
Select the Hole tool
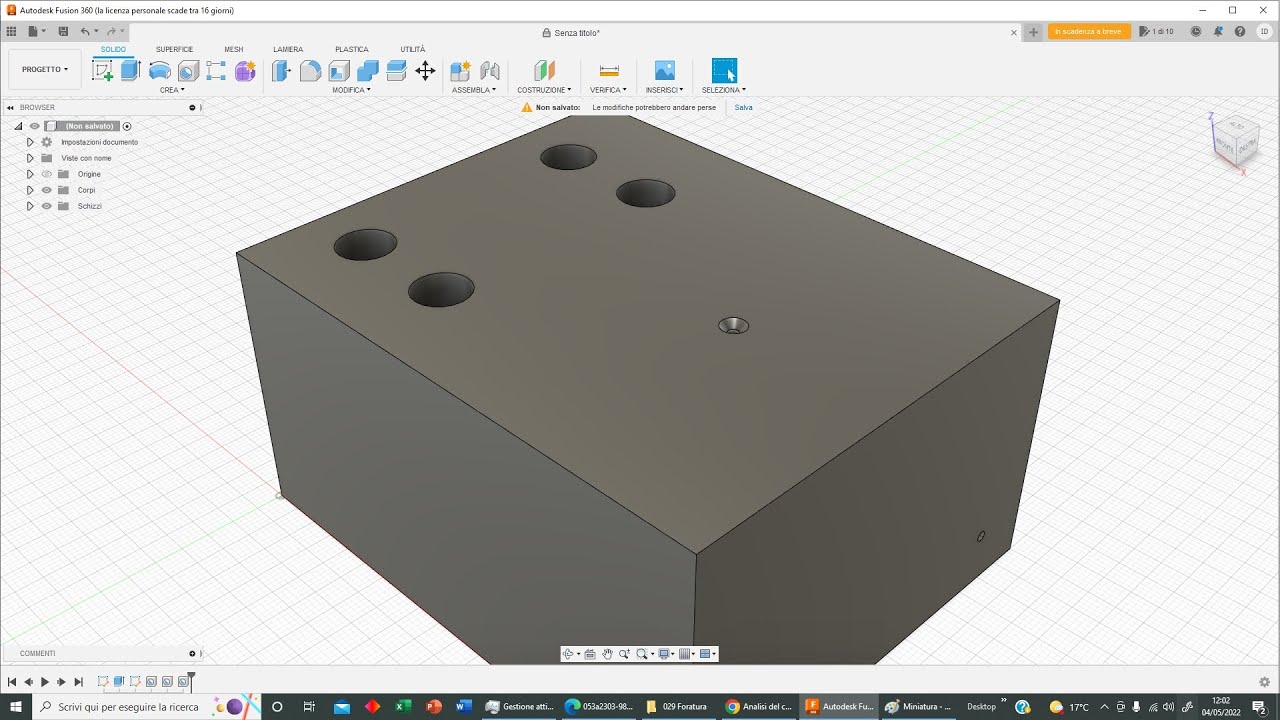(188, 71)
